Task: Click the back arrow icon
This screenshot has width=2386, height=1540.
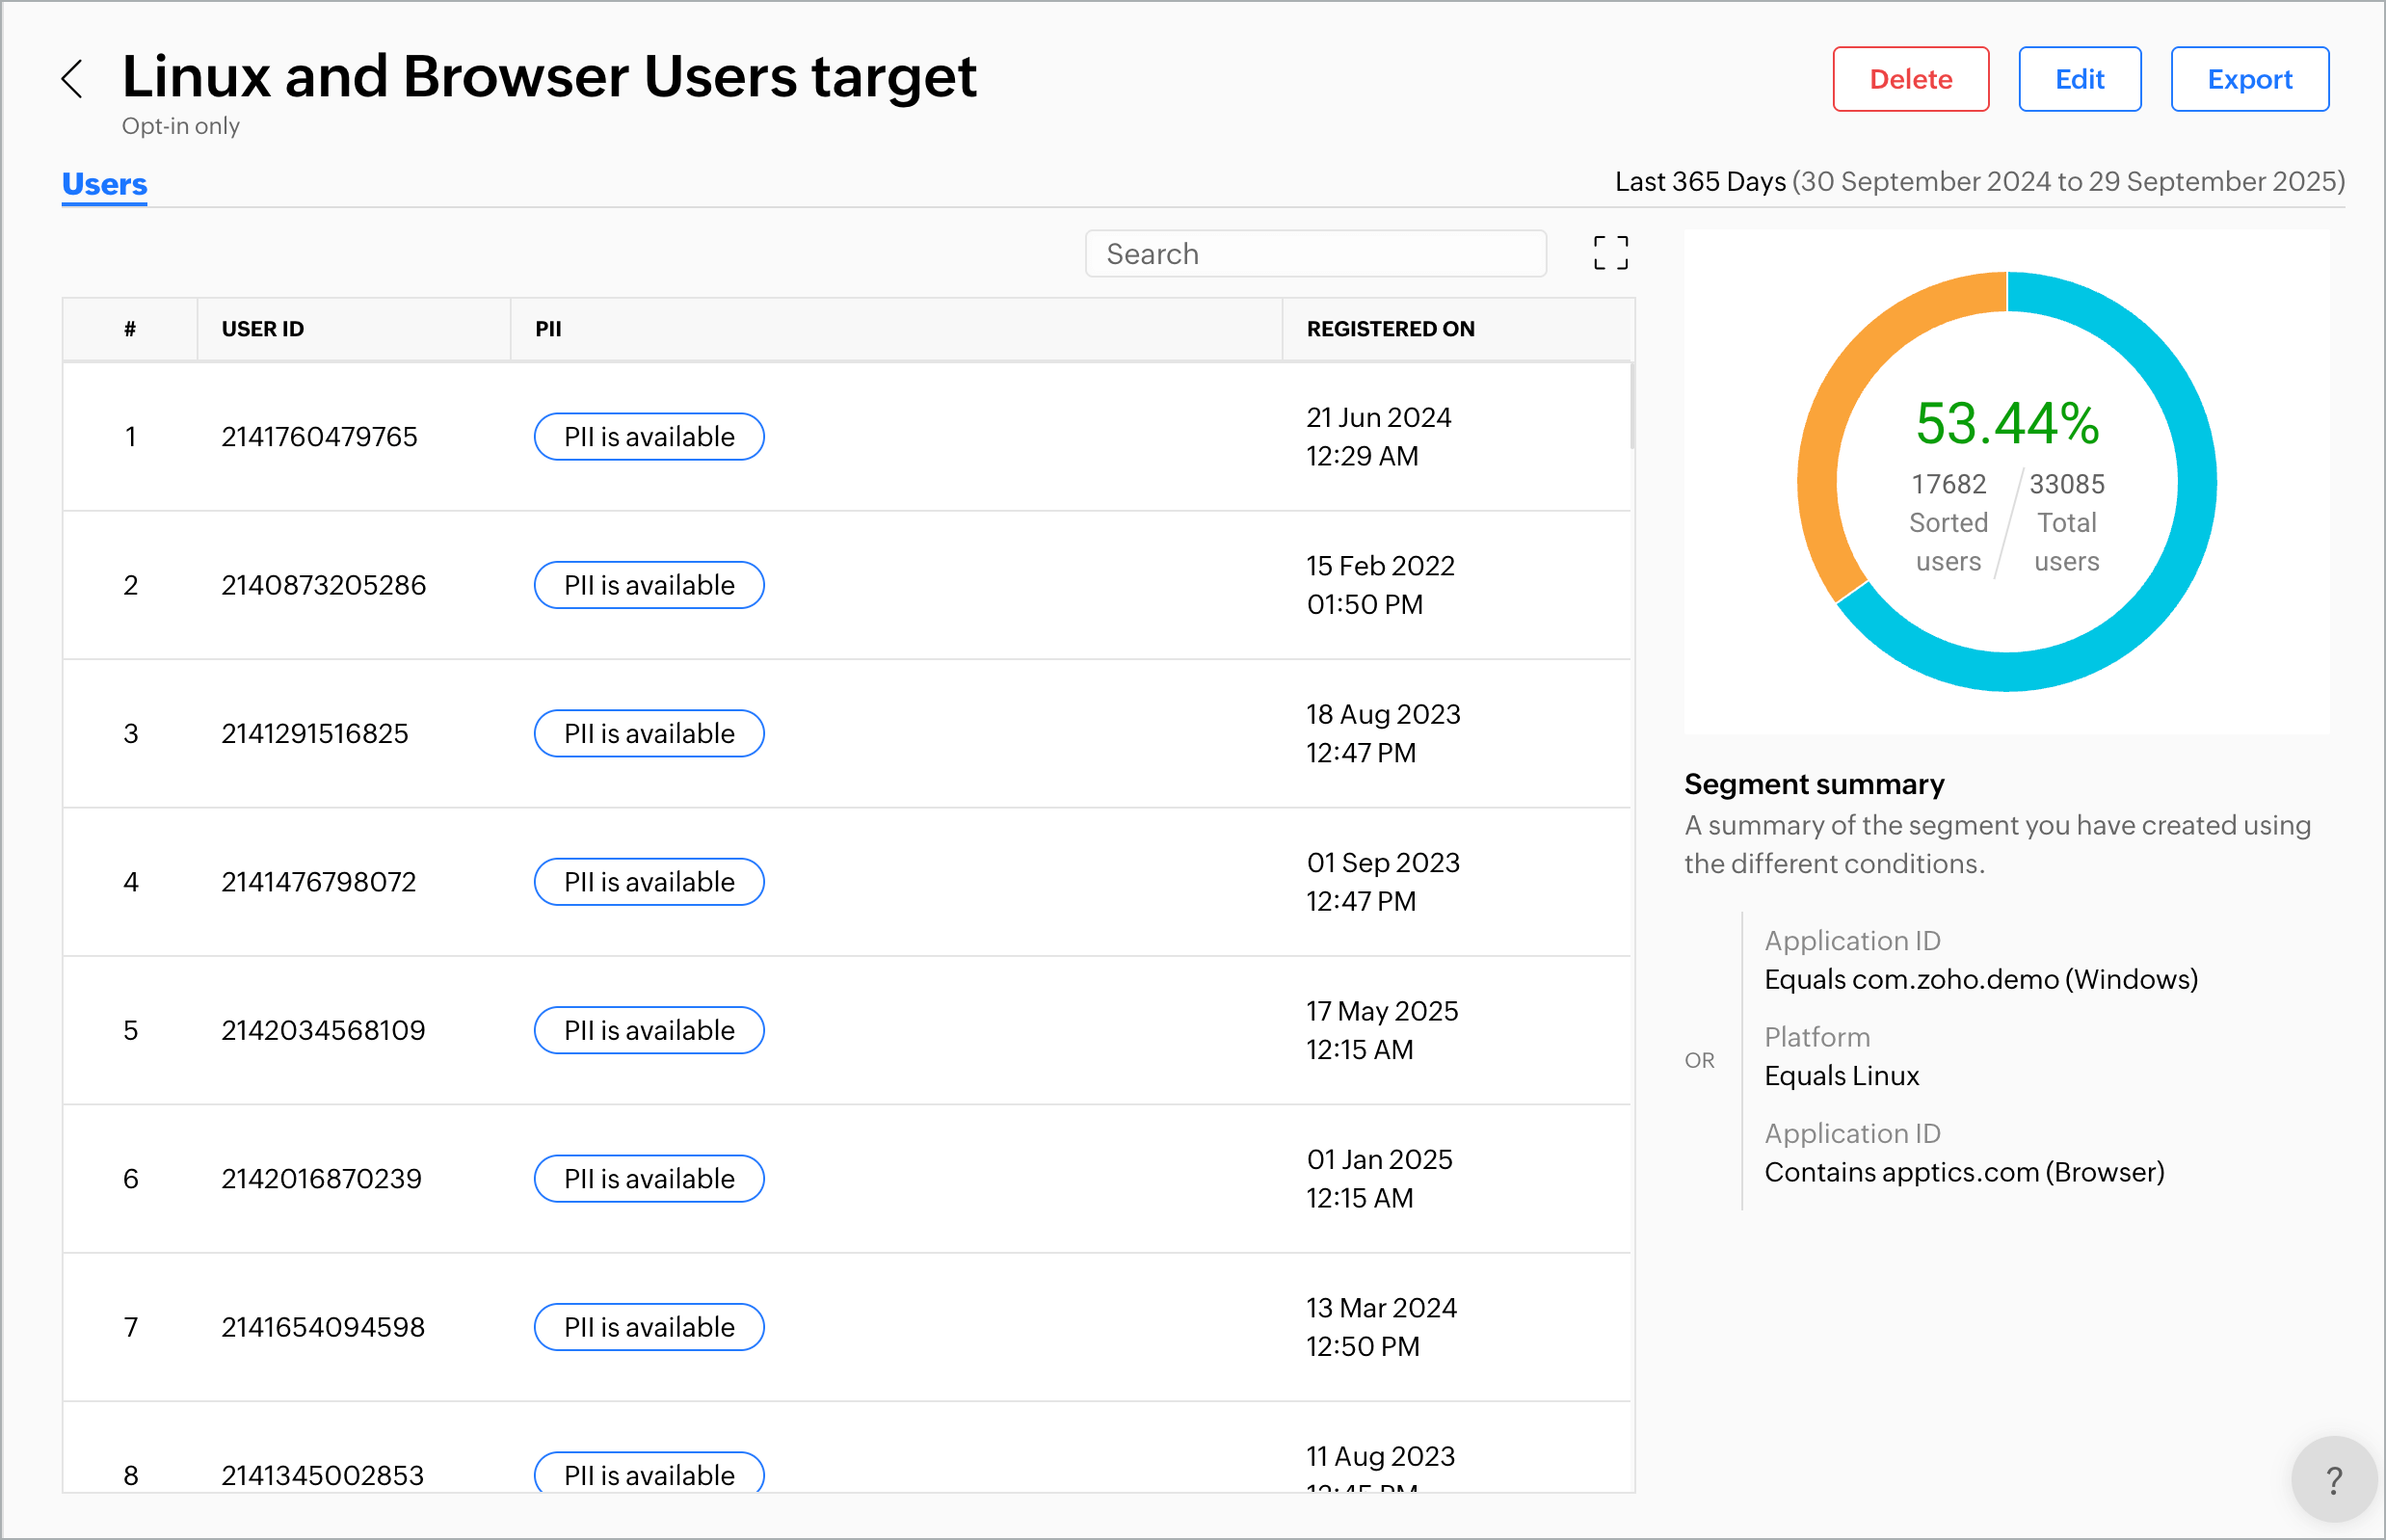Action: pos(72,79)
